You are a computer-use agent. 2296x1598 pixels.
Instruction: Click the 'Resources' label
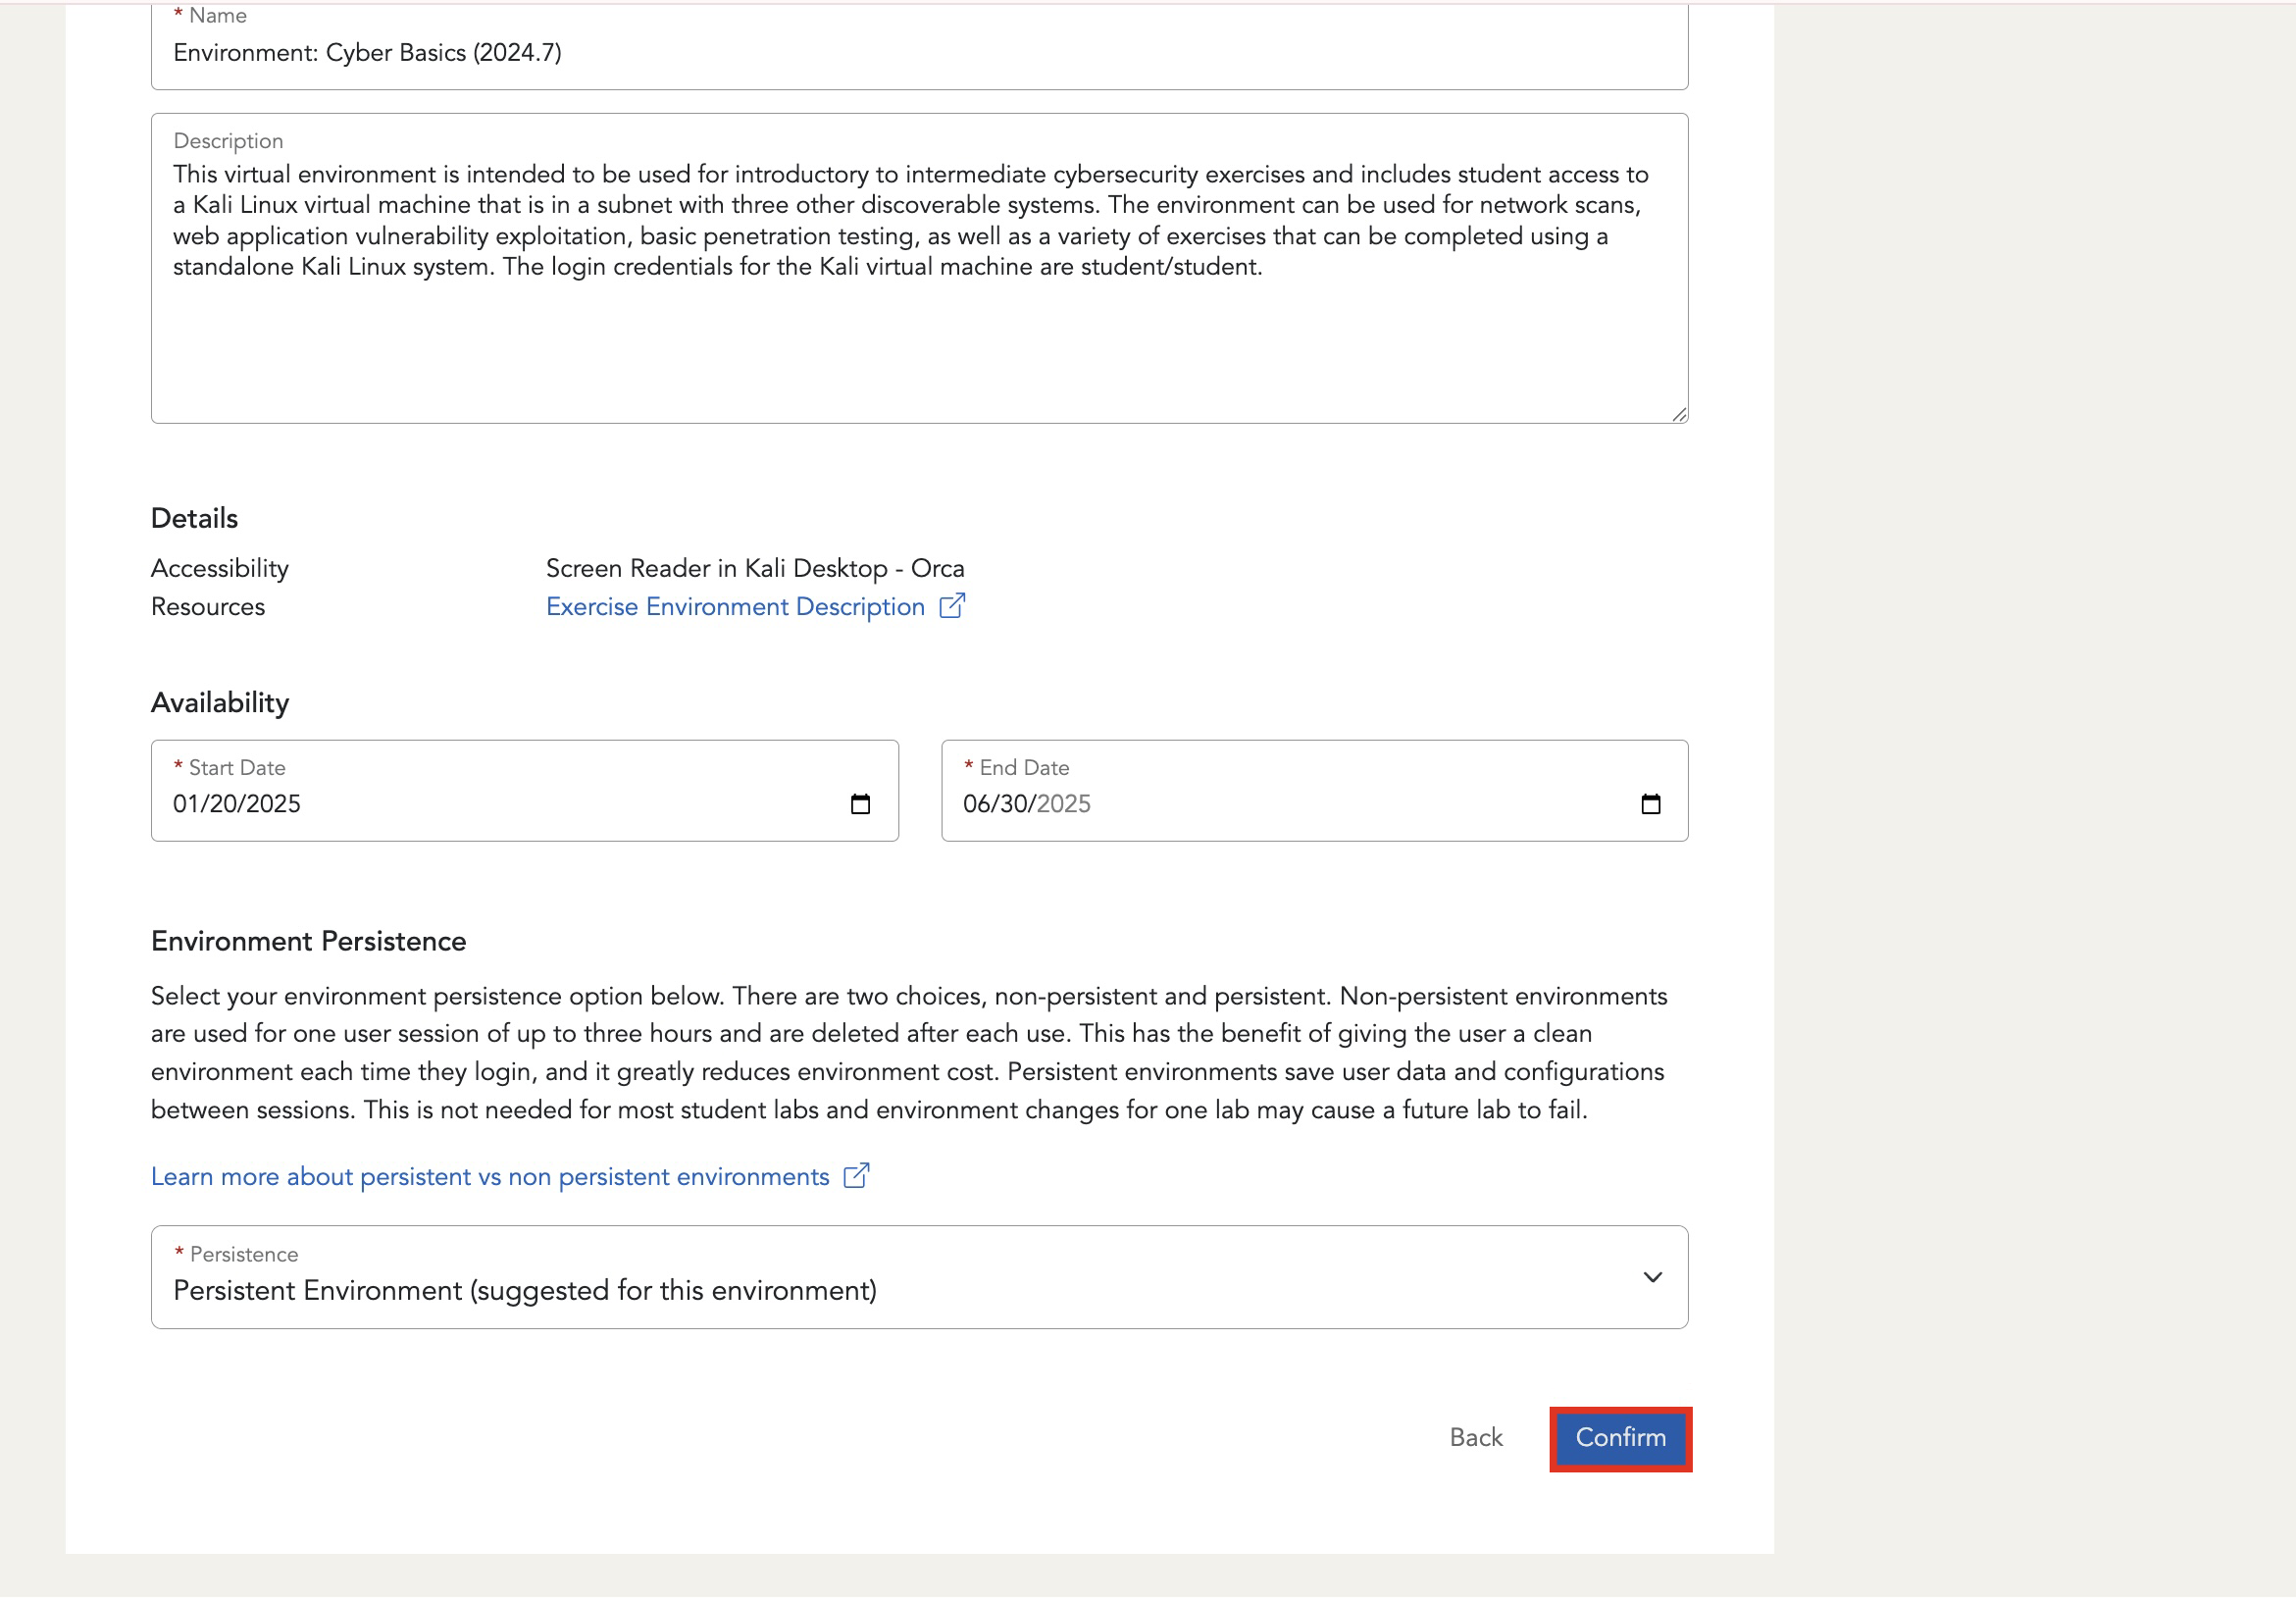click(208, 607)
